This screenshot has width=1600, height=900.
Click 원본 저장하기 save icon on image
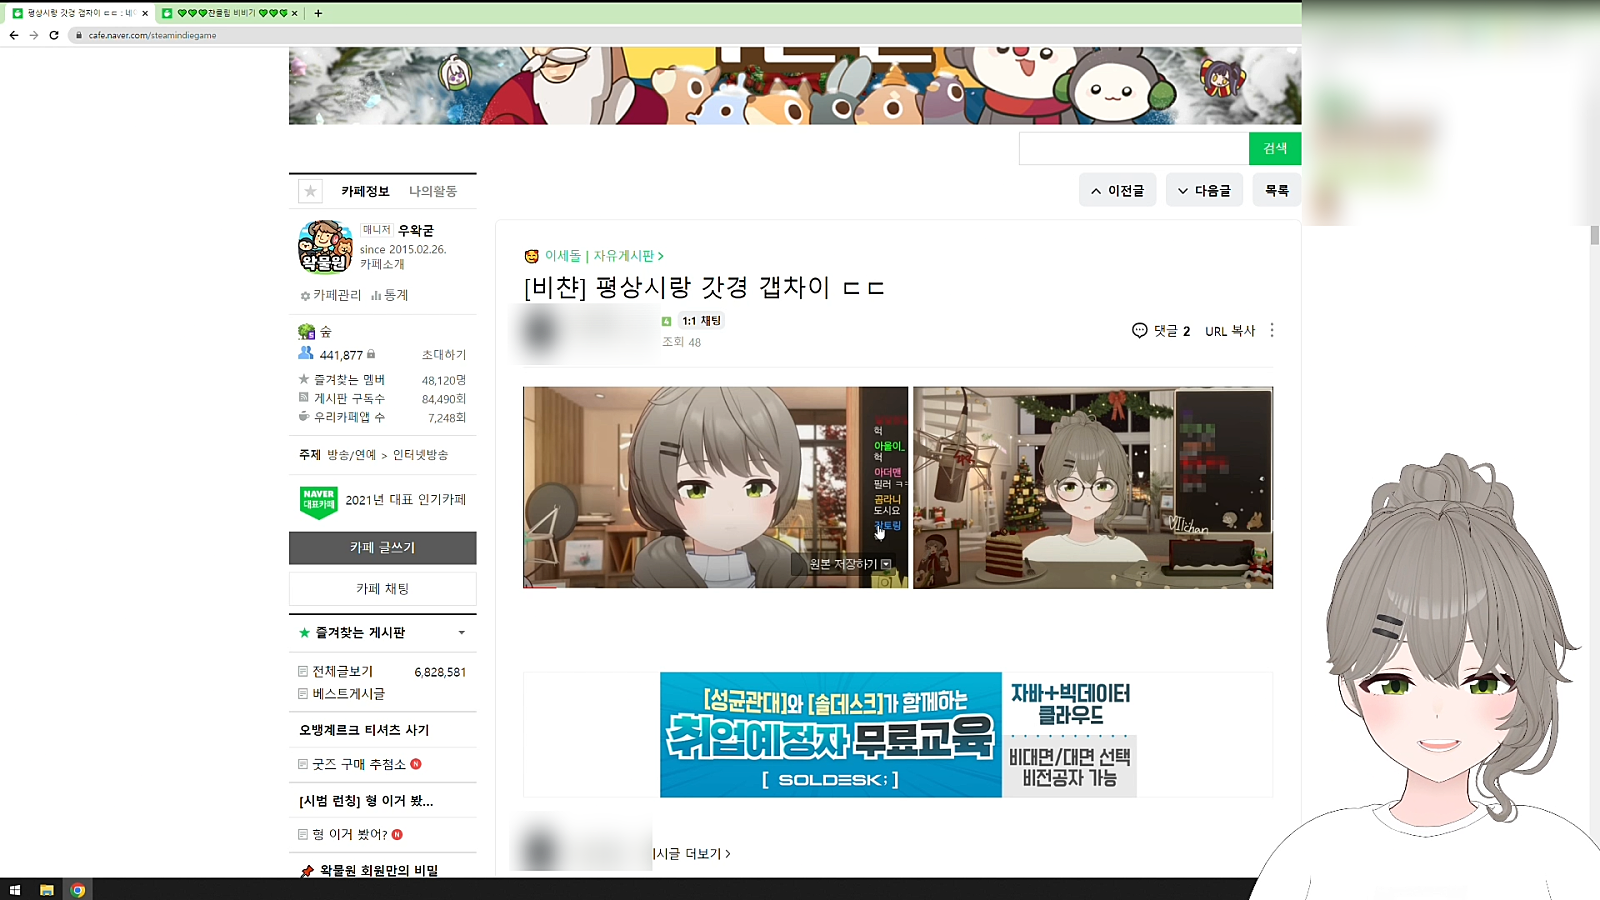pos(886,564)
